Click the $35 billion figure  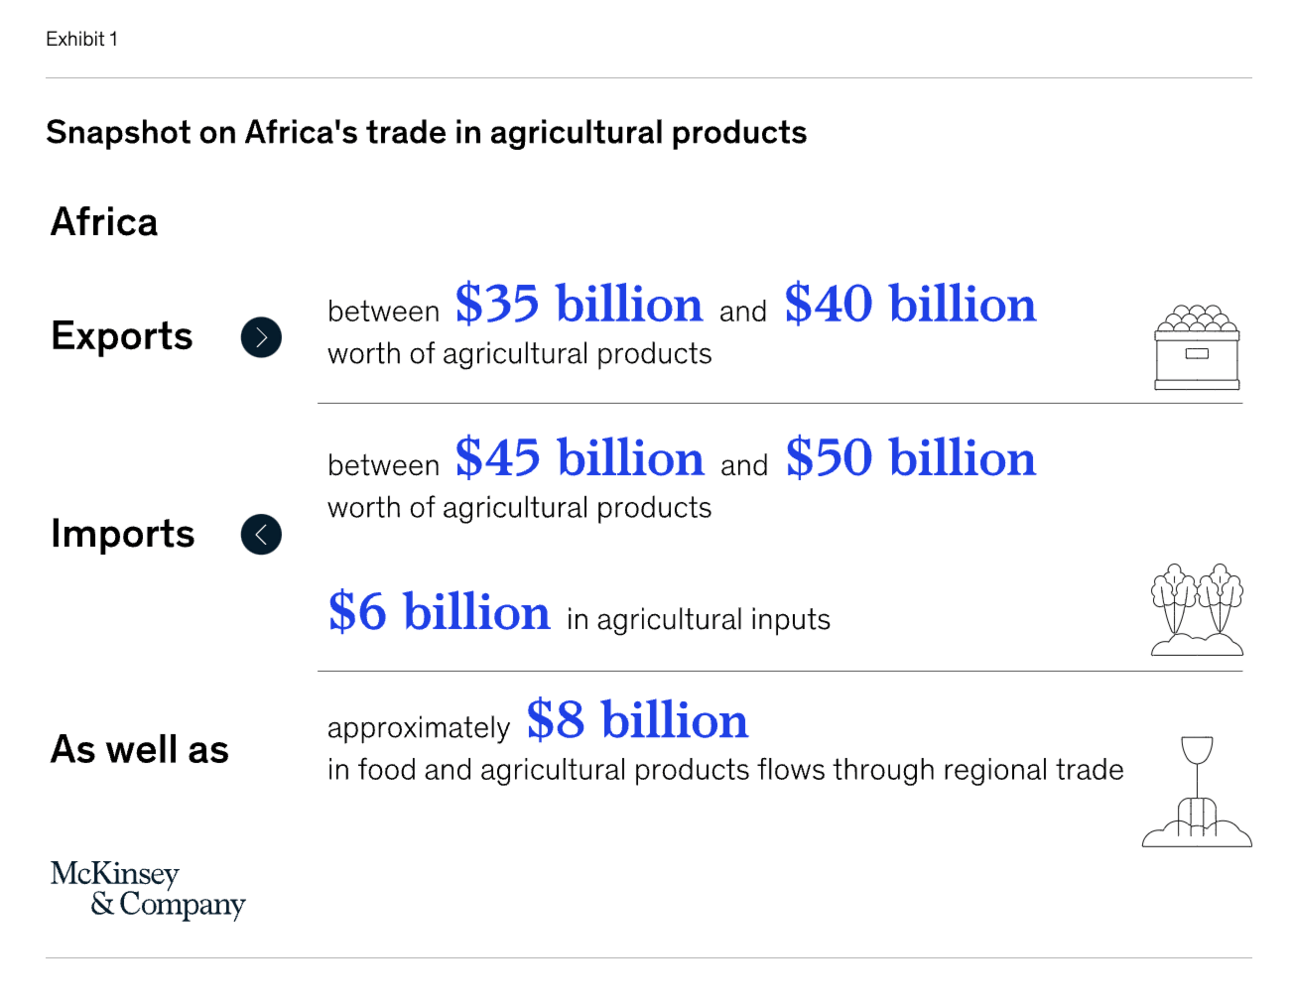[579, 304]
